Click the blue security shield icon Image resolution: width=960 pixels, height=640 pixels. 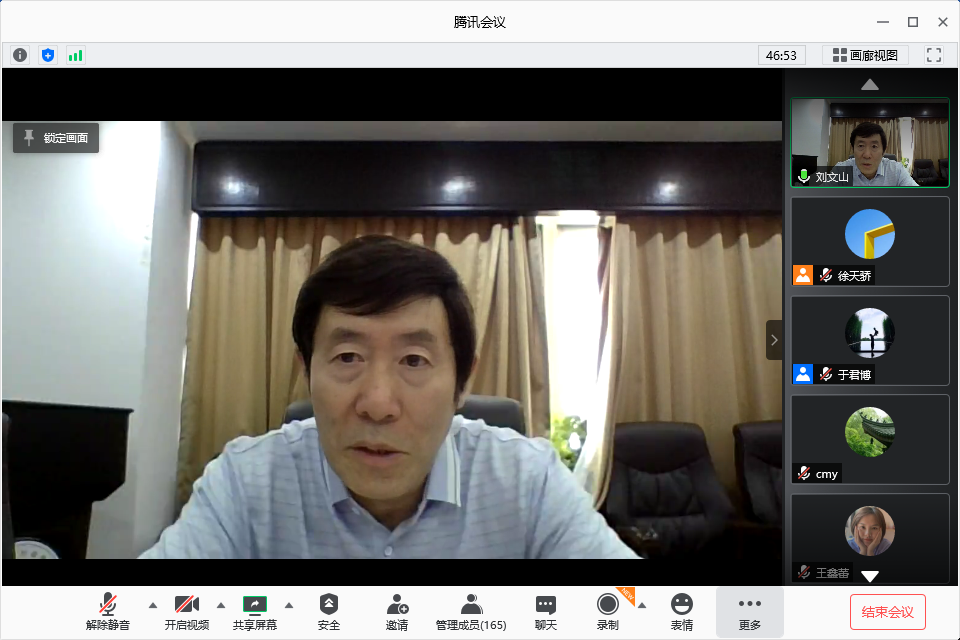point(48,55)
